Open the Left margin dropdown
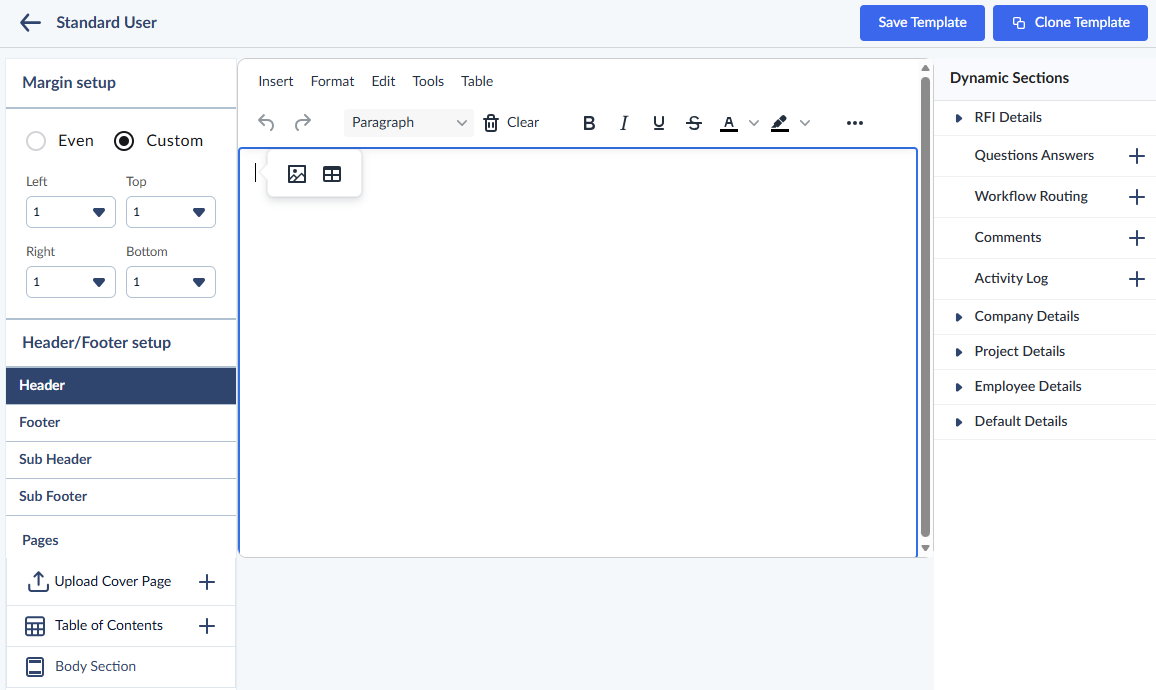This screenshot has width=1156, height=690. point(71,212)
